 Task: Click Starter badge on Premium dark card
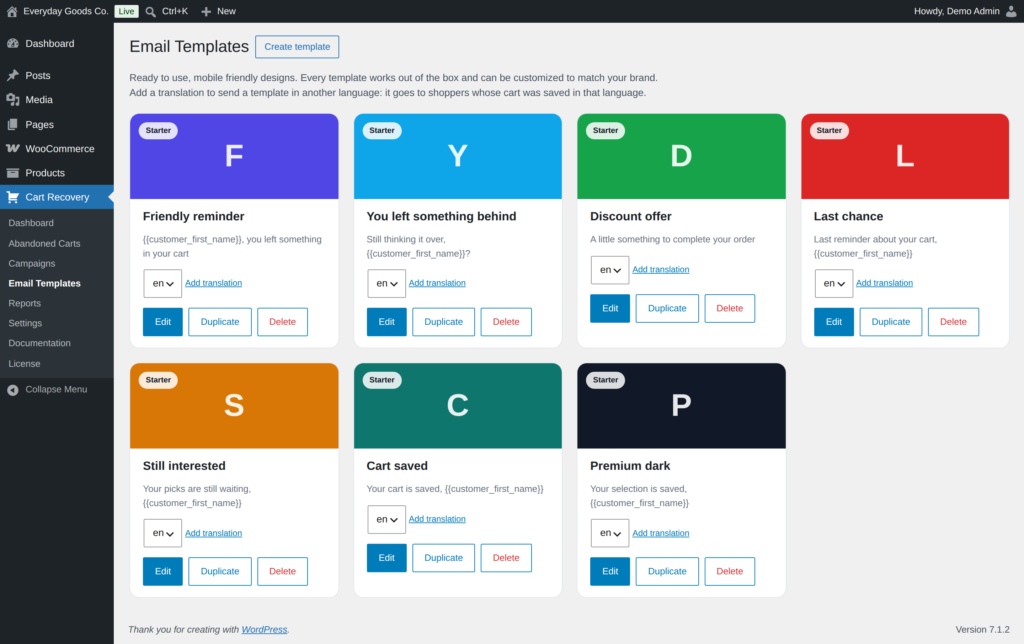(605, 379)
